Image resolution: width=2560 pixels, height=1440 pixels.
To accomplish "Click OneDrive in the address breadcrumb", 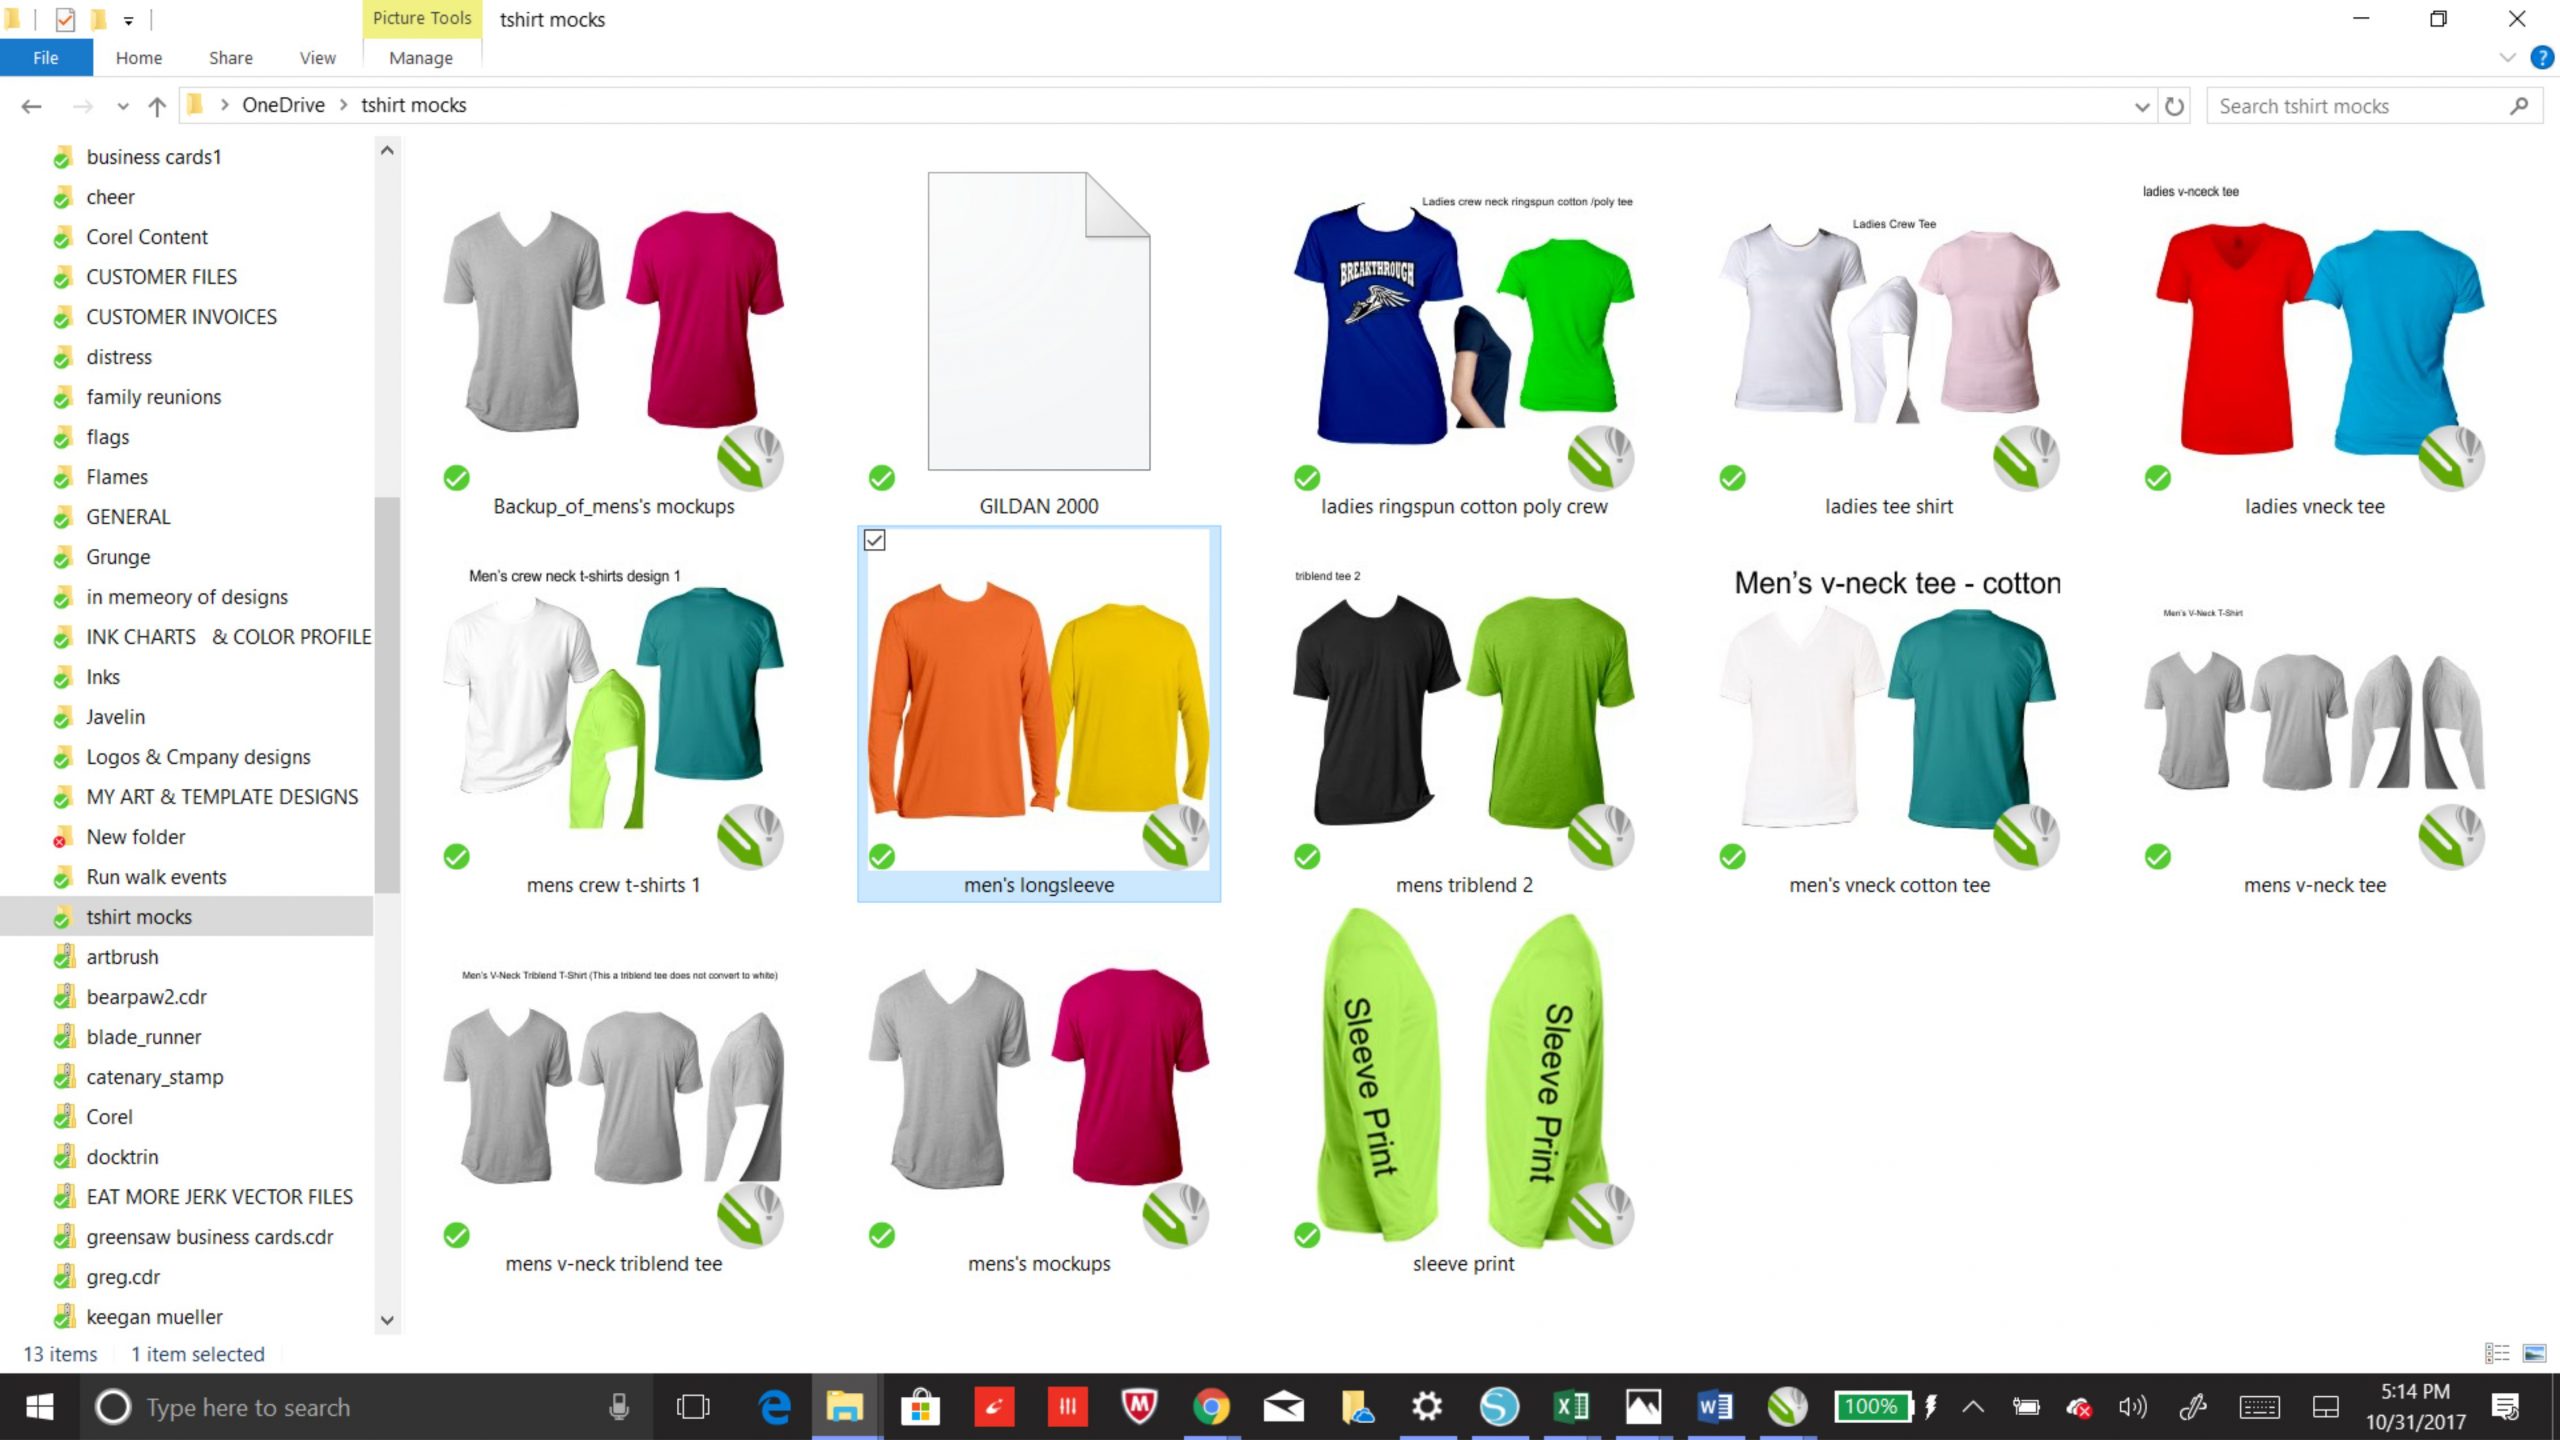I will coord(283,105).
